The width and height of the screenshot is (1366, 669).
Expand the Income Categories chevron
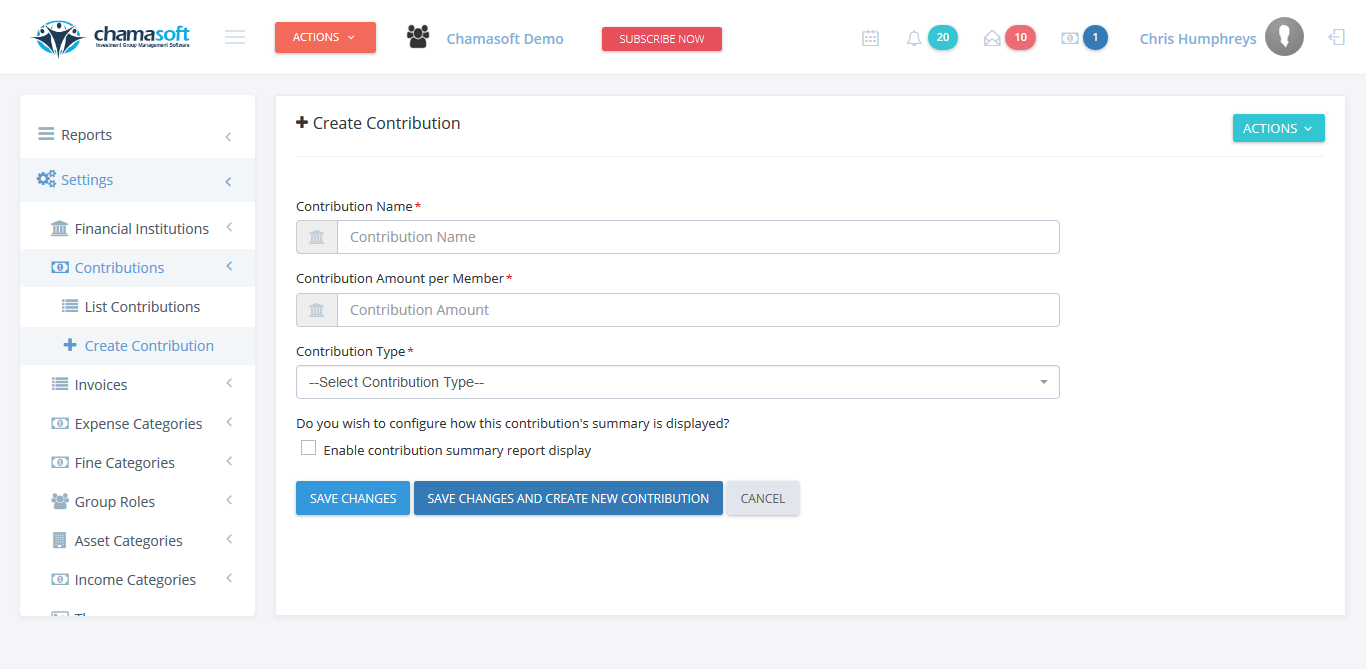229,578
